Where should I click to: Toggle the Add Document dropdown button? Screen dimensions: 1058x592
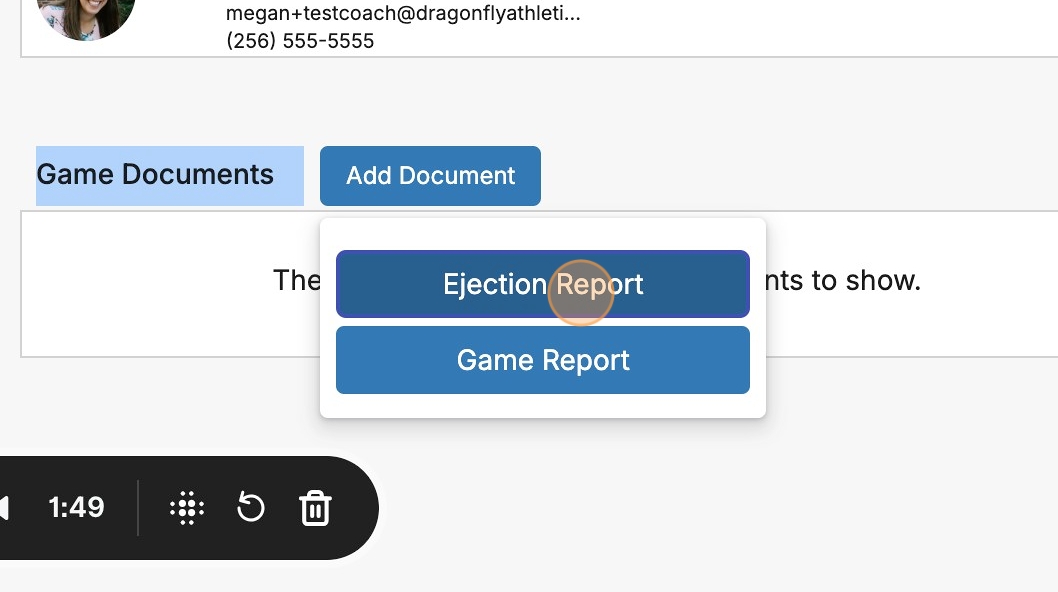pyautogui.click(x=430, y=176)
